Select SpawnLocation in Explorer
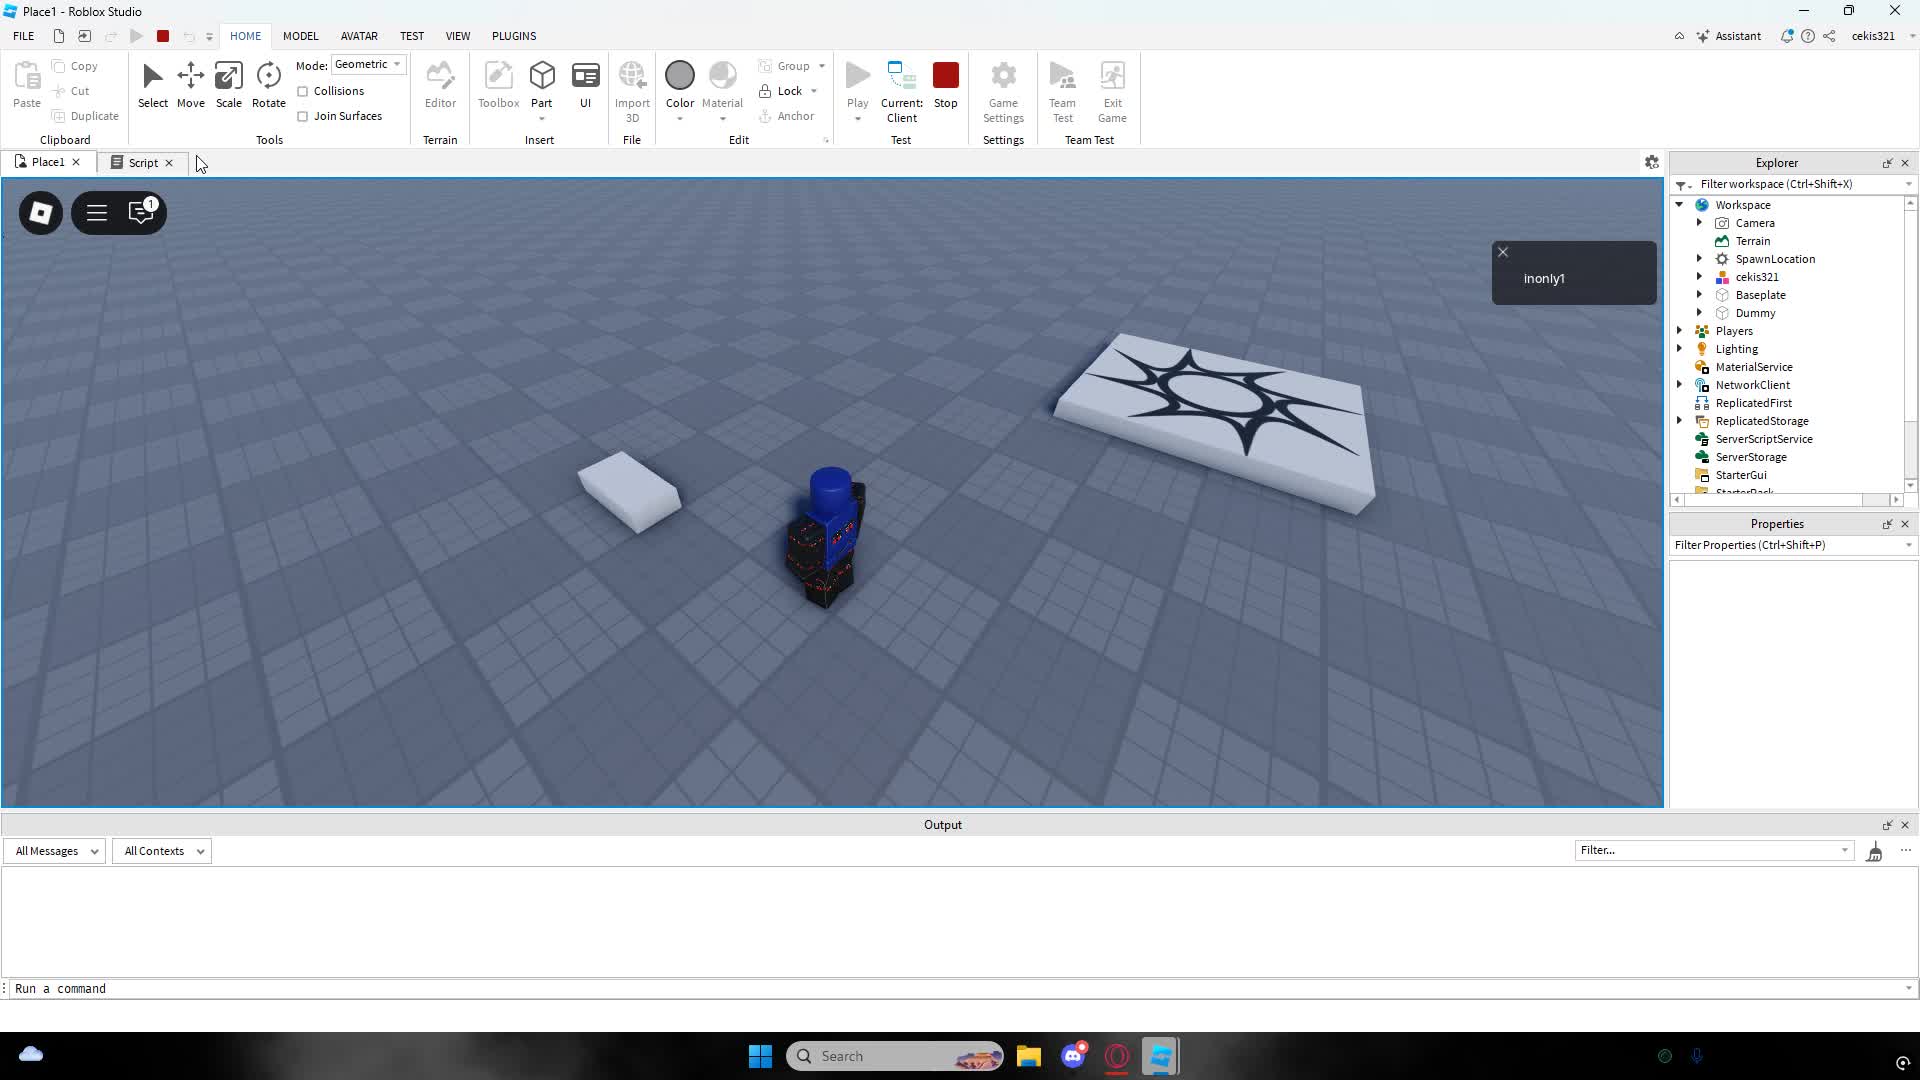Viewport: 1920px width, 1080px height. pos(1775,259)
